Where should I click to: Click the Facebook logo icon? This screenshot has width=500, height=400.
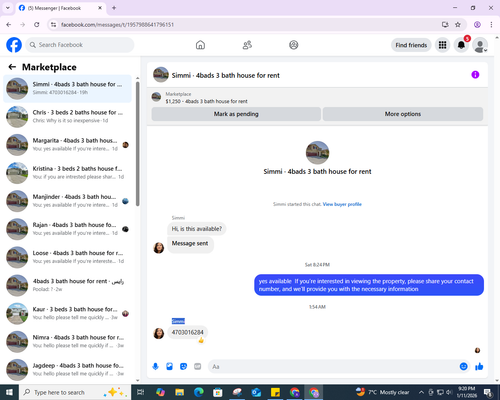click(14, 45)
